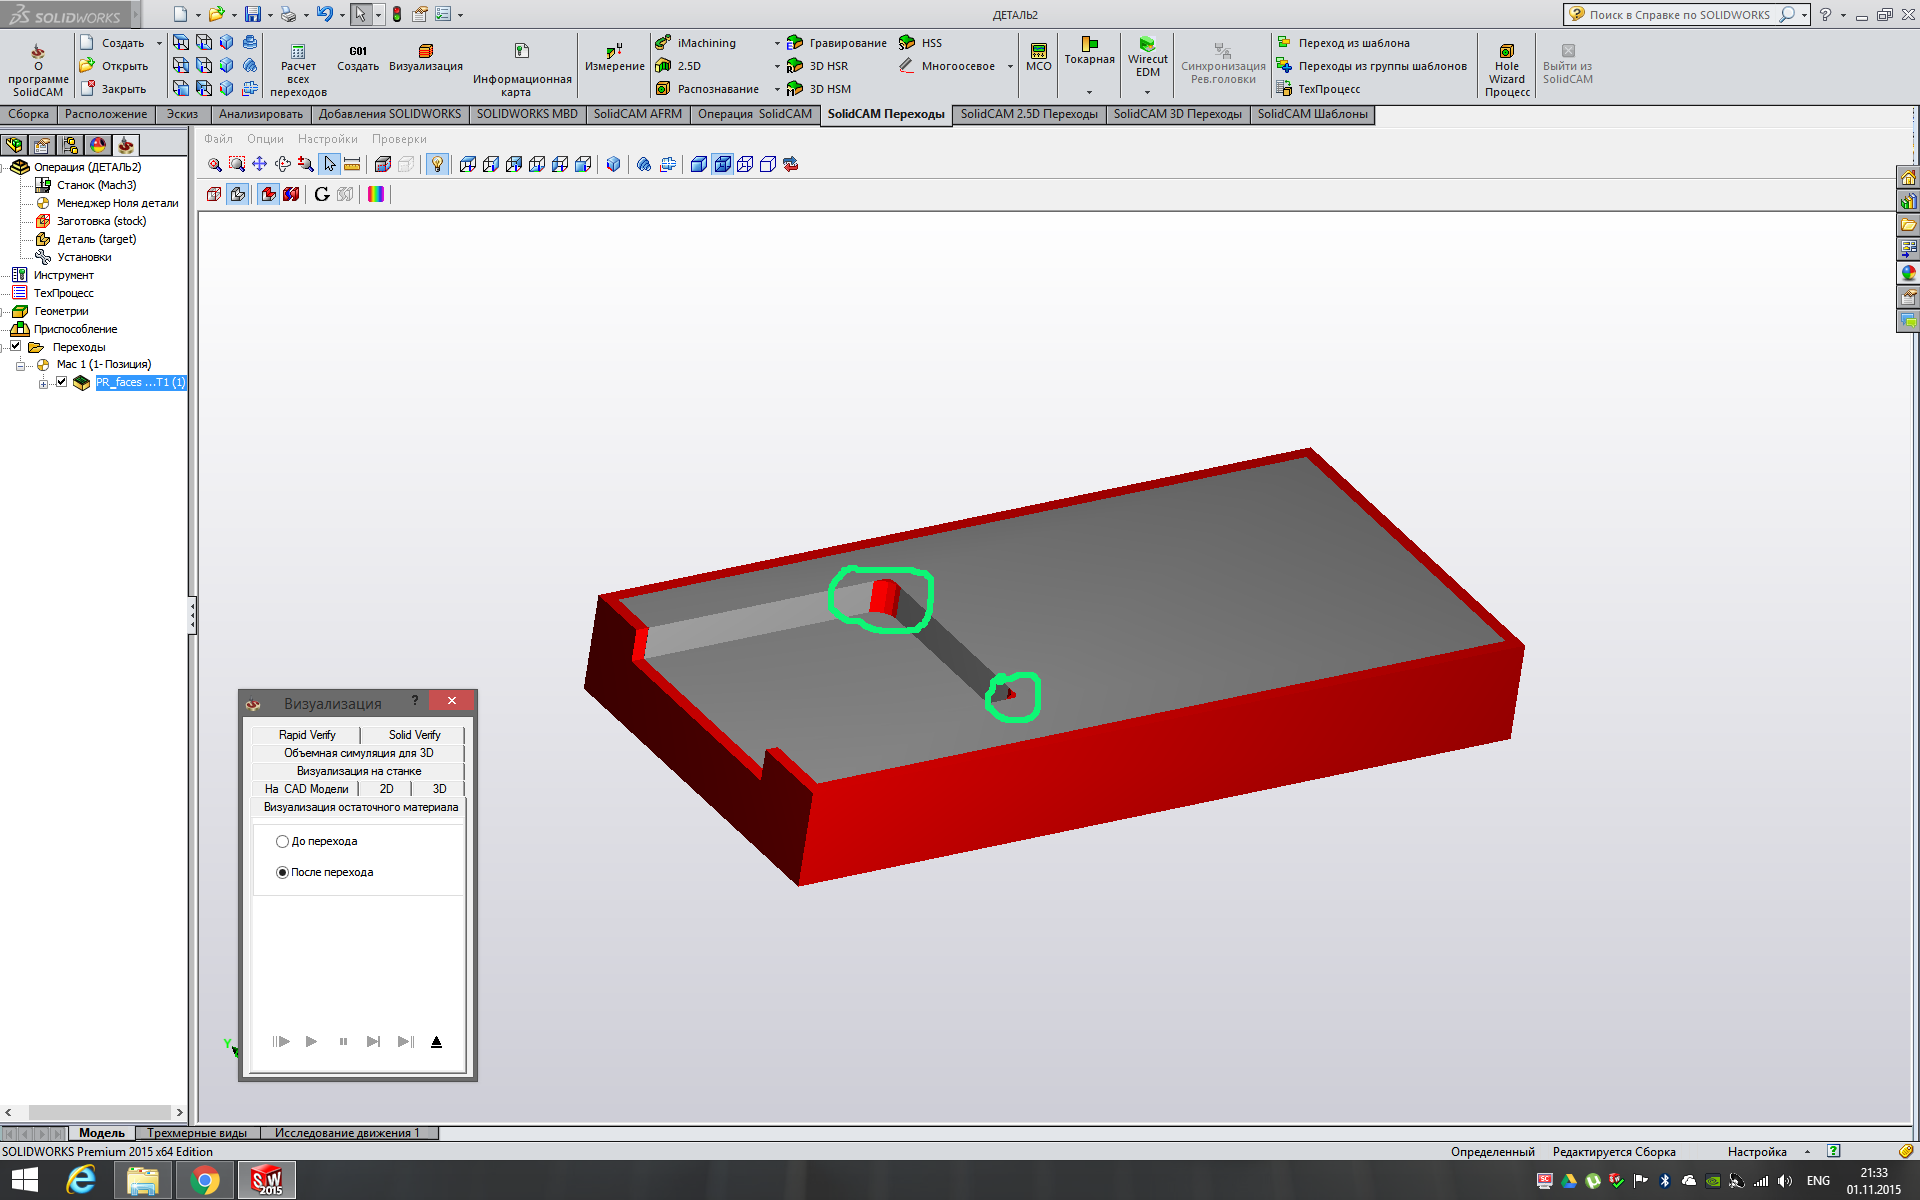Click the G-code 'G' icon

[x=321, y=194]
